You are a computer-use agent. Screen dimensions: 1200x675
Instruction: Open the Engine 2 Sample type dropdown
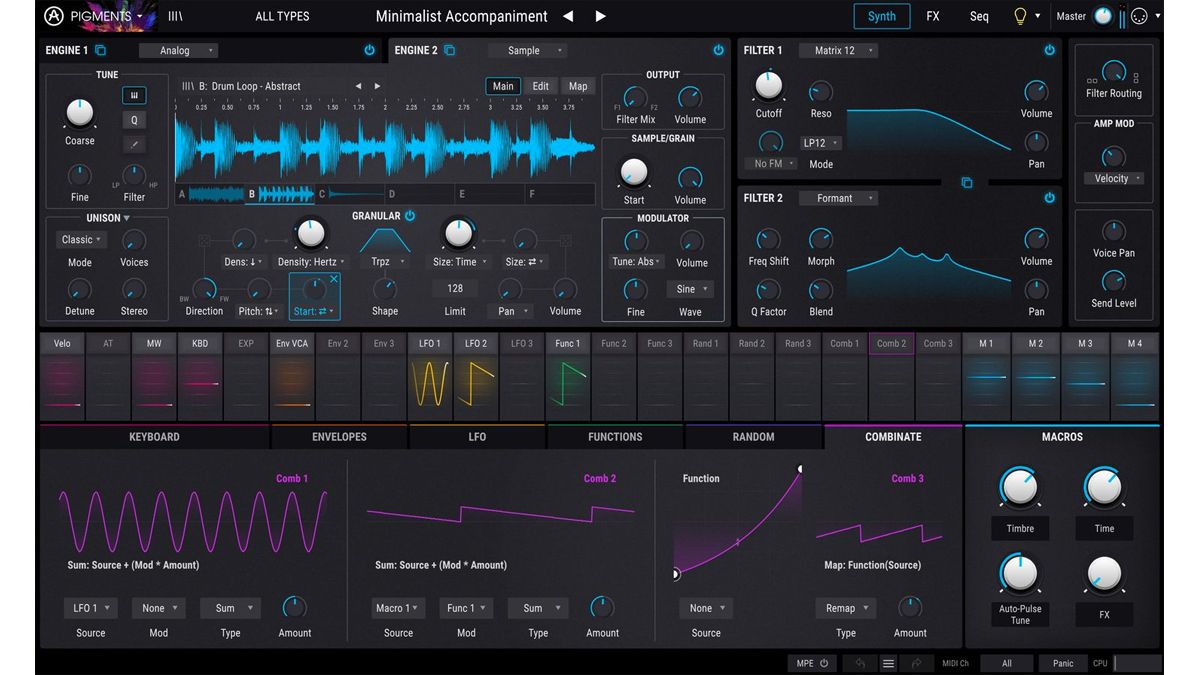tap(528, 50)
